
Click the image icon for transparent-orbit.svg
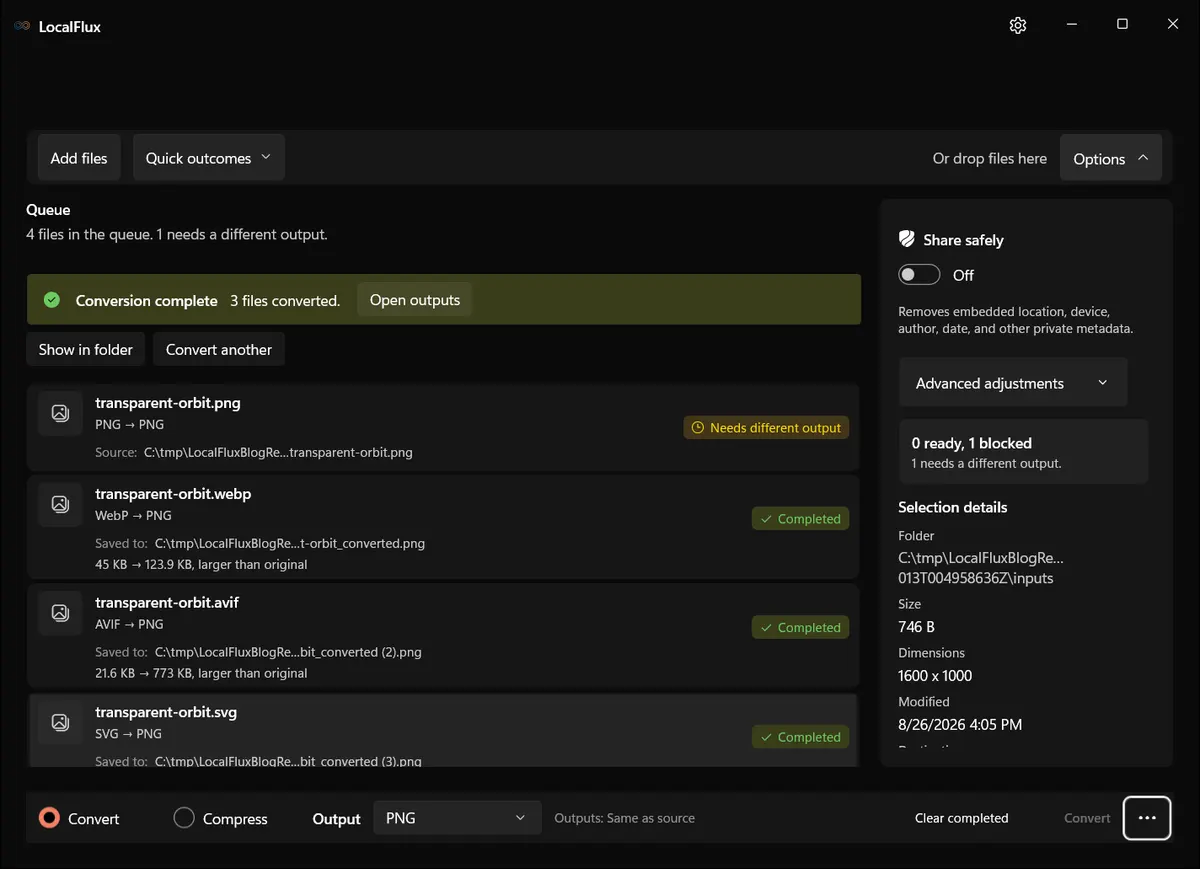click(x=60, y=722)
